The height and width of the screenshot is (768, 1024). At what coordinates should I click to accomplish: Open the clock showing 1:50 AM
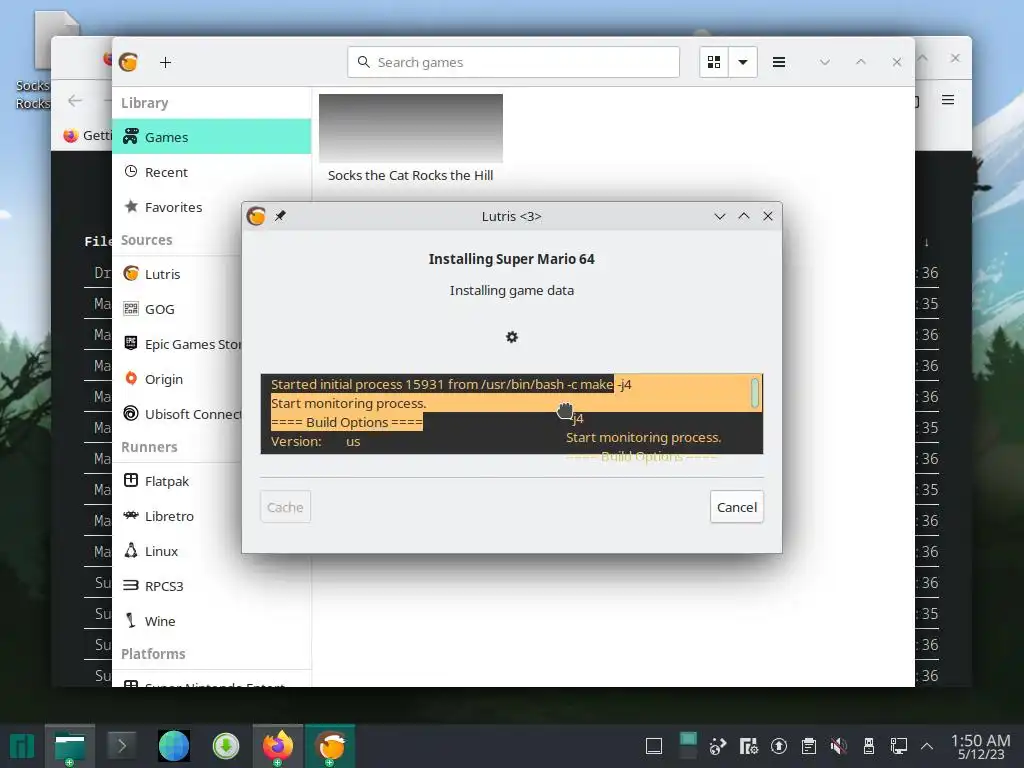click(x=981, y=746)
